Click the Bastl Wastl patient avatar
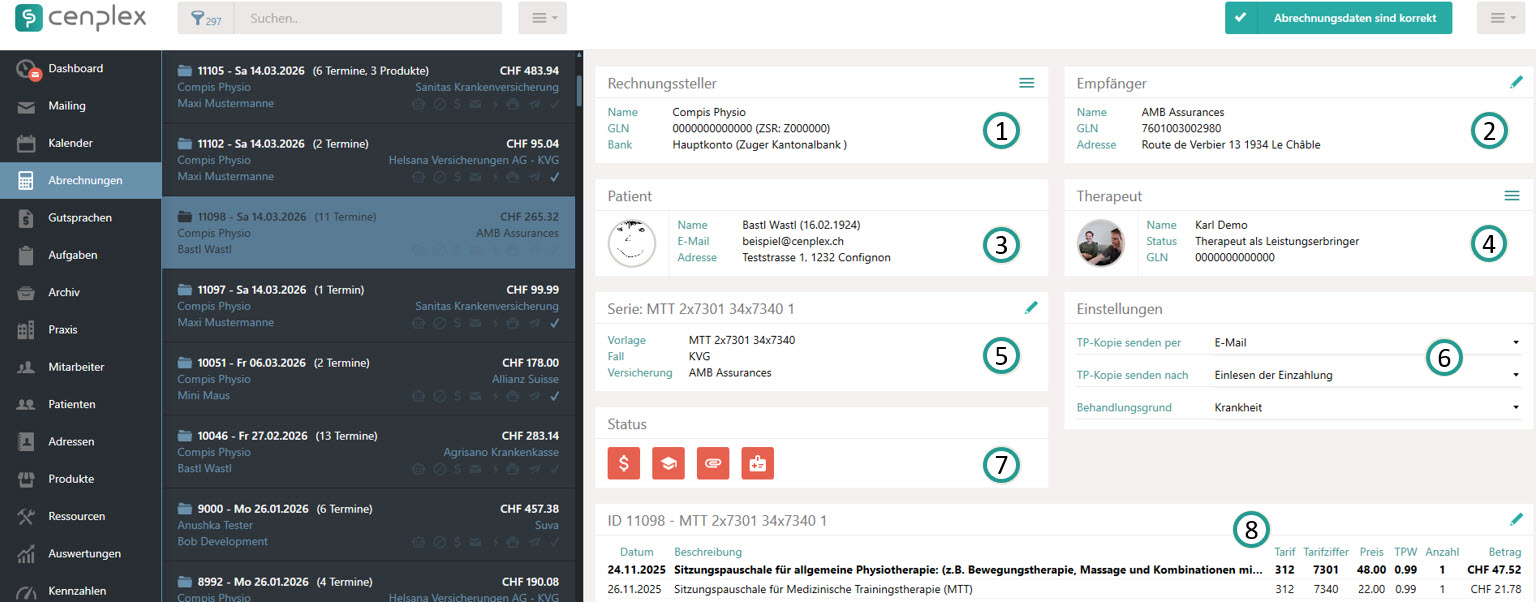This screenshot has width=1536, height=602. coord(632,243)
